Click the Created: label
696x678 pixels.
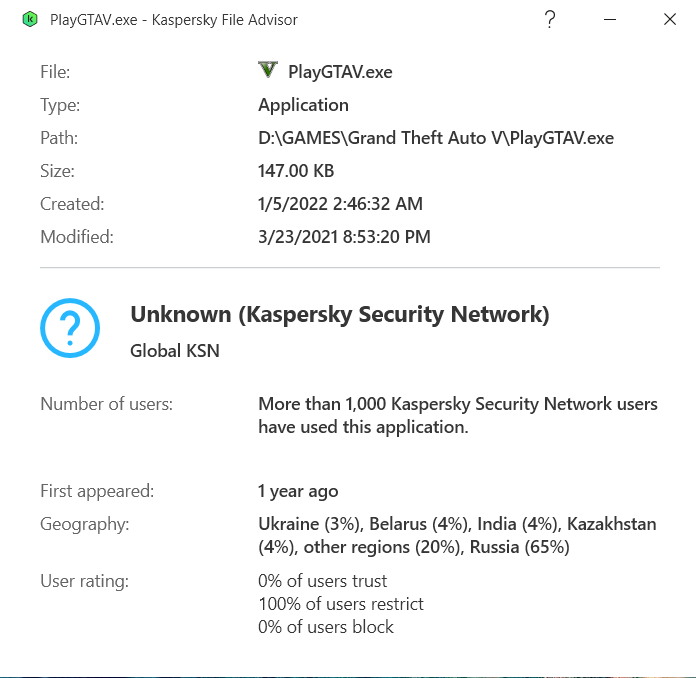[72, 204]
